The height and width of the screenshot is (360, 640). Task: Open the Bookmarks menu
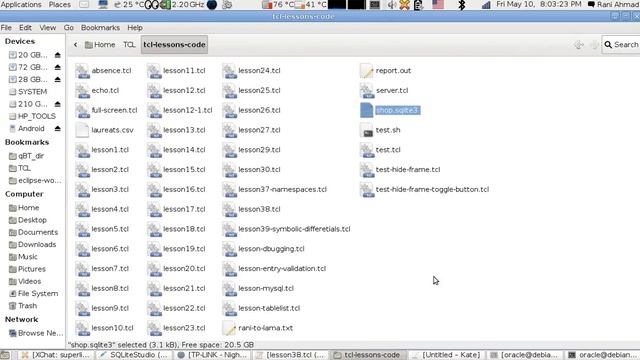pos(100,28)
